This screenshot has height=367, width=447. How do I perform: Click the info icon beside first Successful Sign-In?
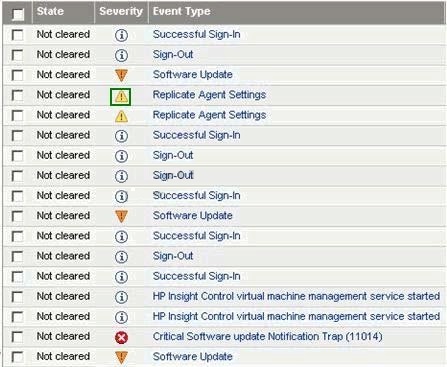click(121, 35)
